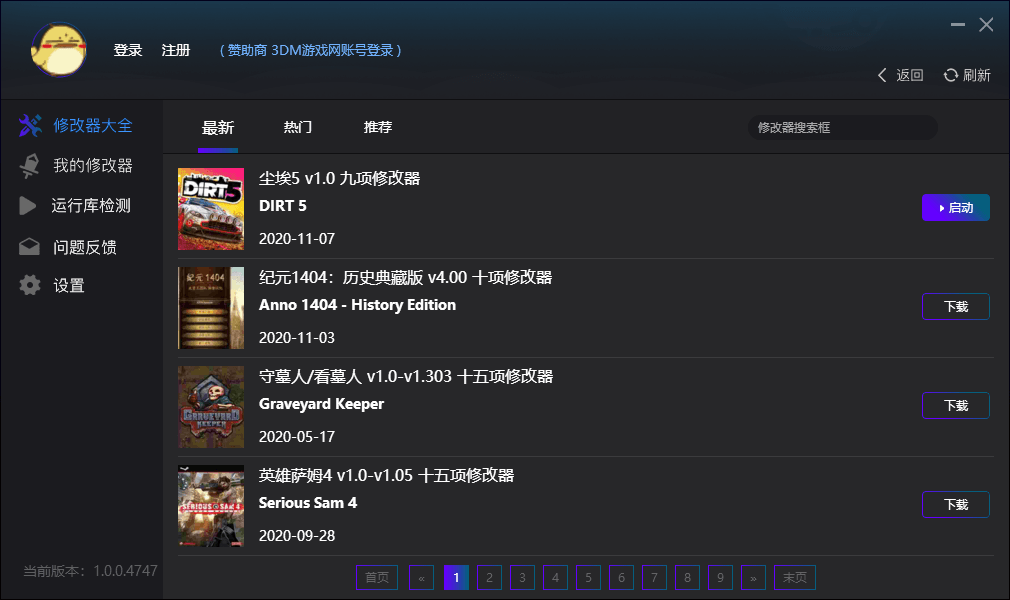Select the 最新 tab

tap(218, 128)
